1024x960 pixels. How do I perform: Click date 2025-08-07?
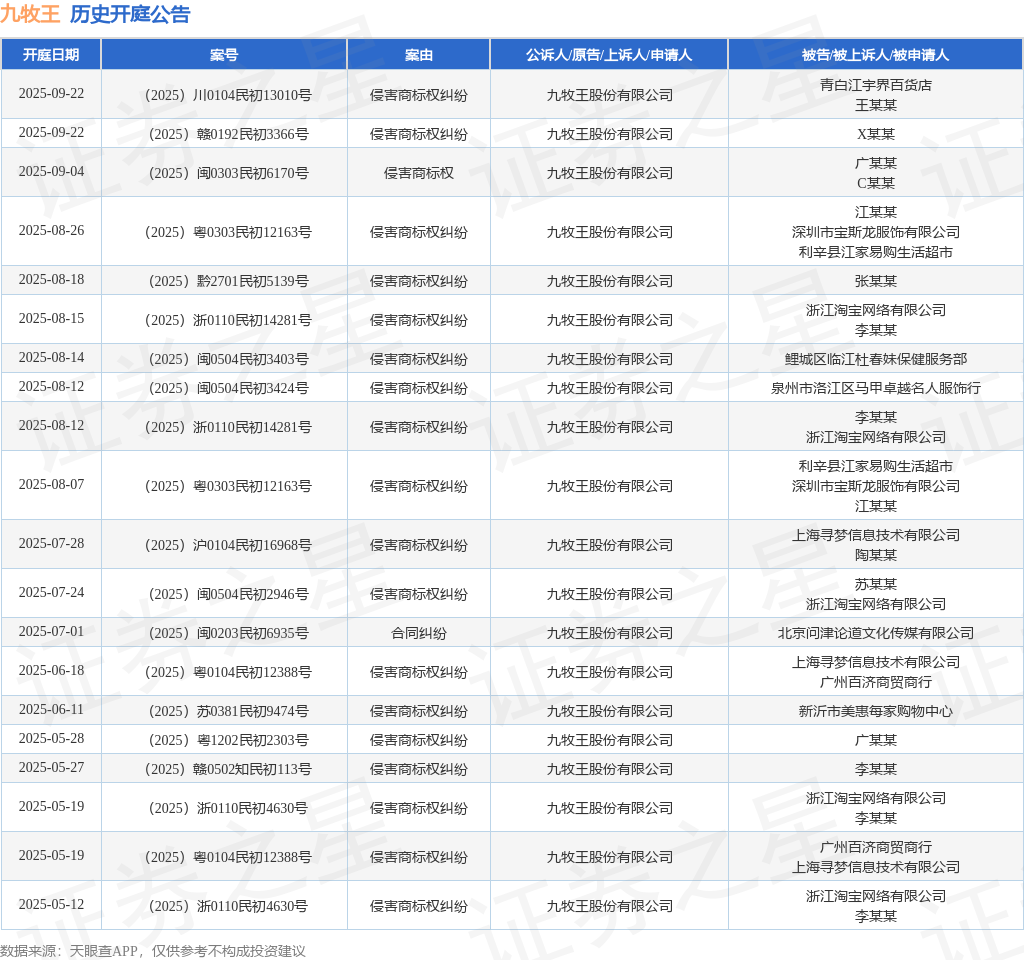click(51, 485)
